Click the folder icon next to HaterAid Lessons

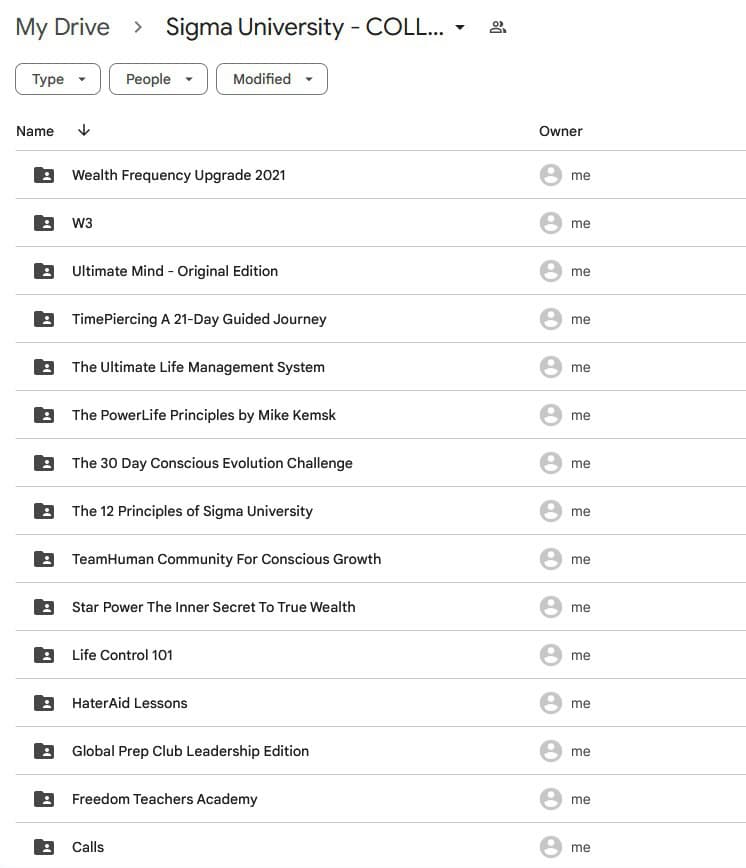tap(44, 703)
